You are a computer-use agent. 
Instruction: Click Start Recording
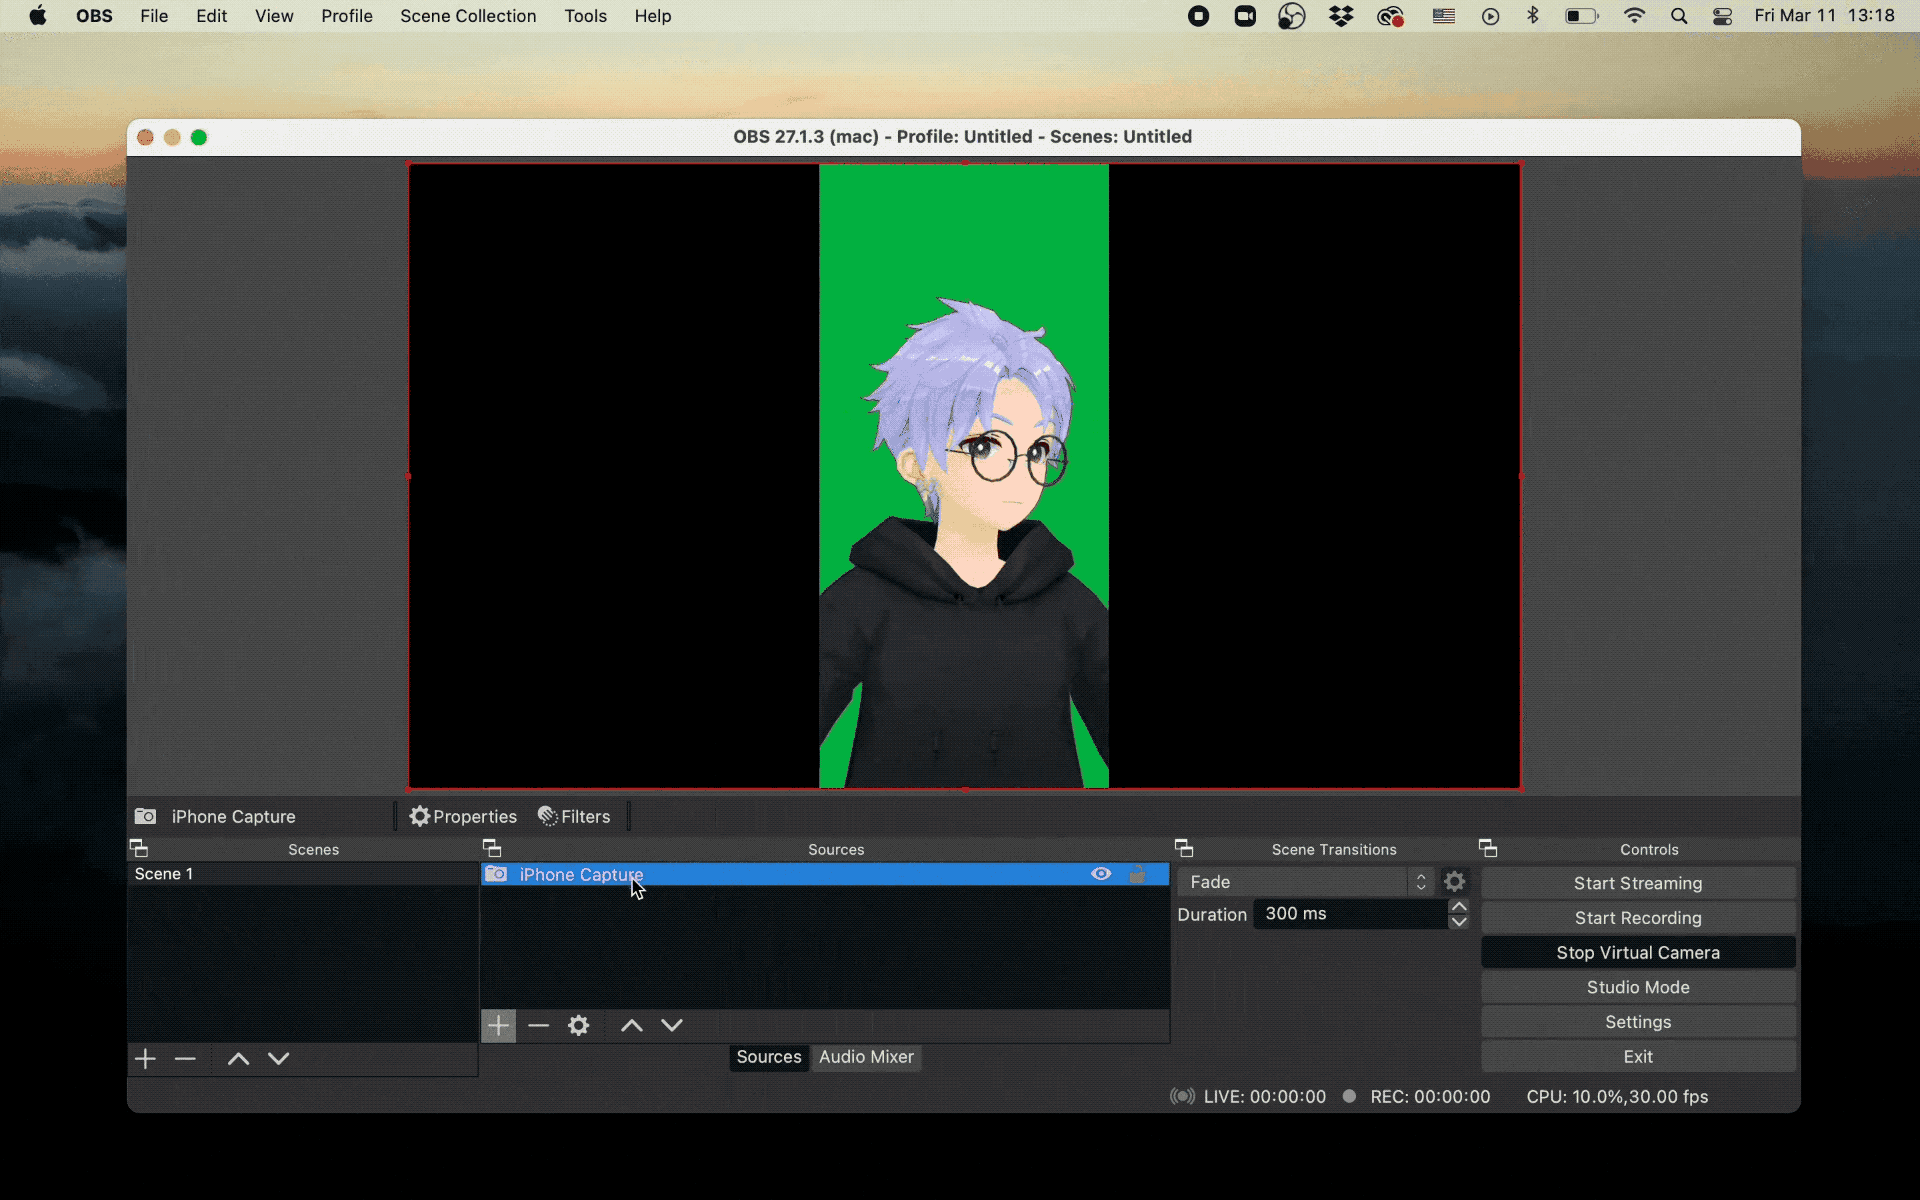[x=1637, y=917]
